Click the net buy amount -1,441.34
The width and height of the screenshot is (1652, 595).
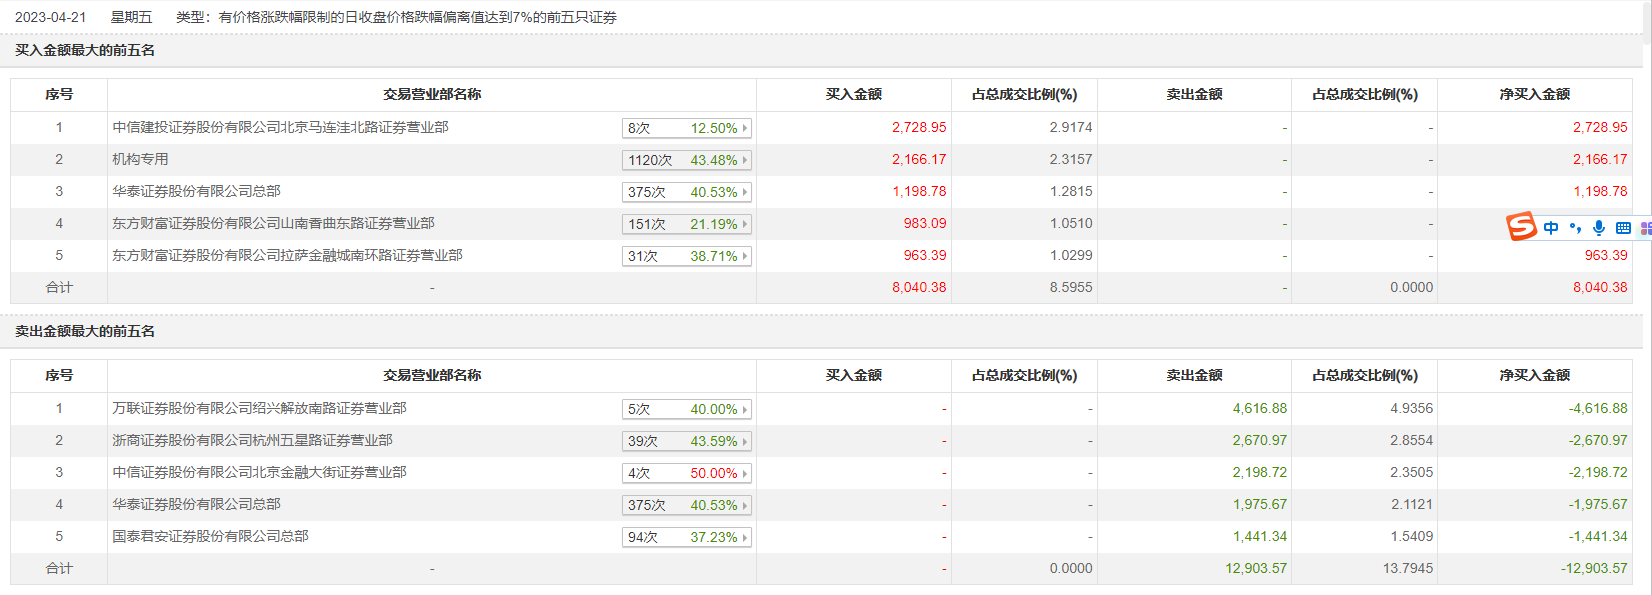coord(1598,536)
